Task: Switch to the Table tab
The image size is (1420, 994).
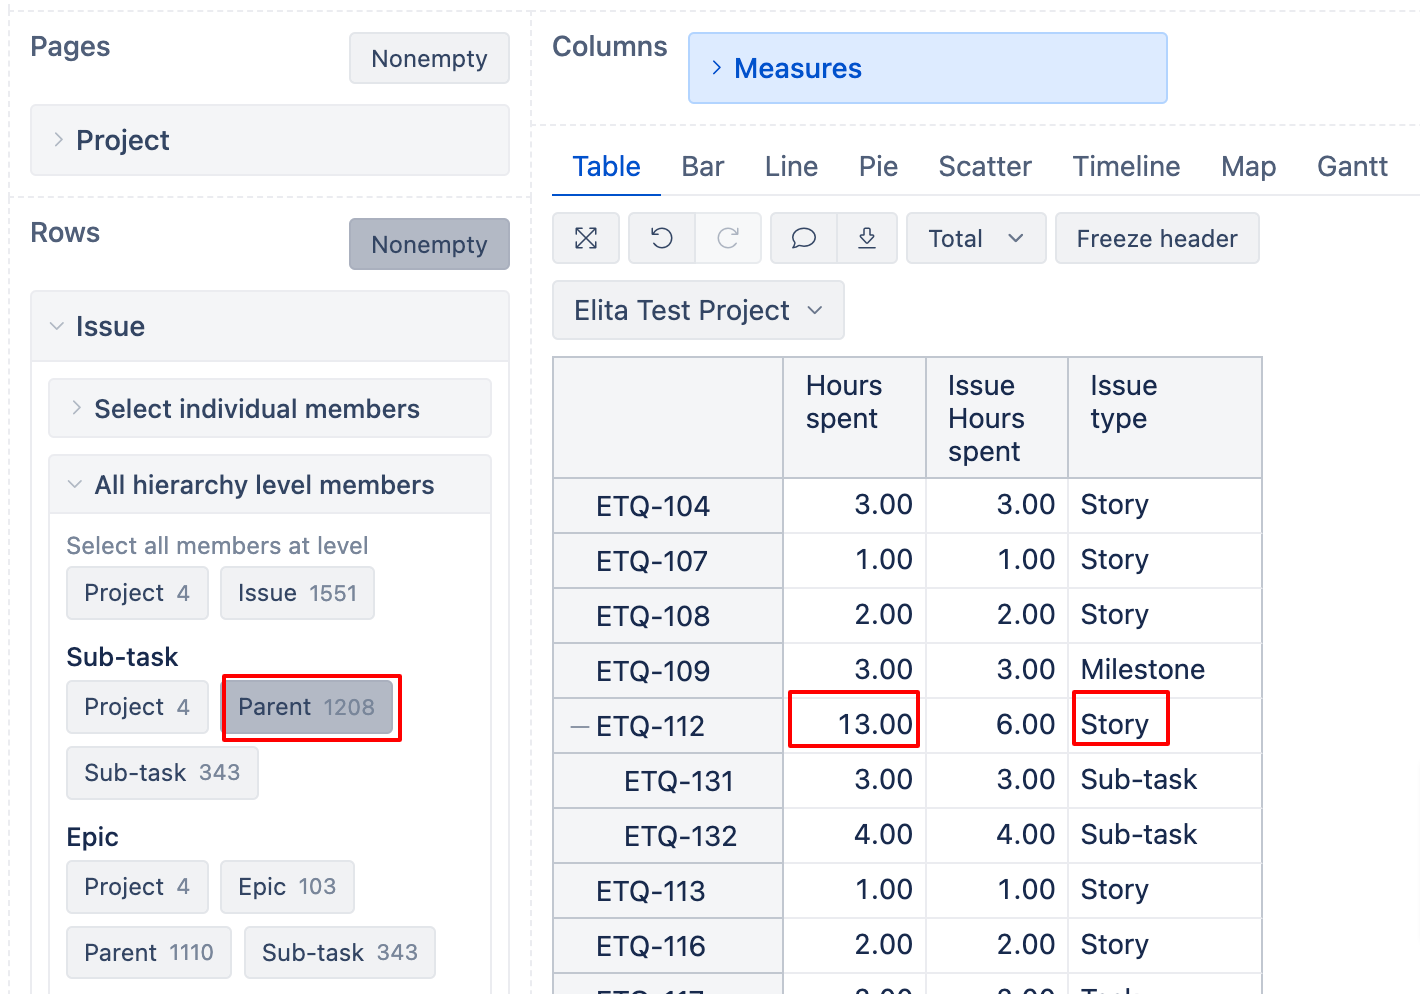Action: [606, 166]
